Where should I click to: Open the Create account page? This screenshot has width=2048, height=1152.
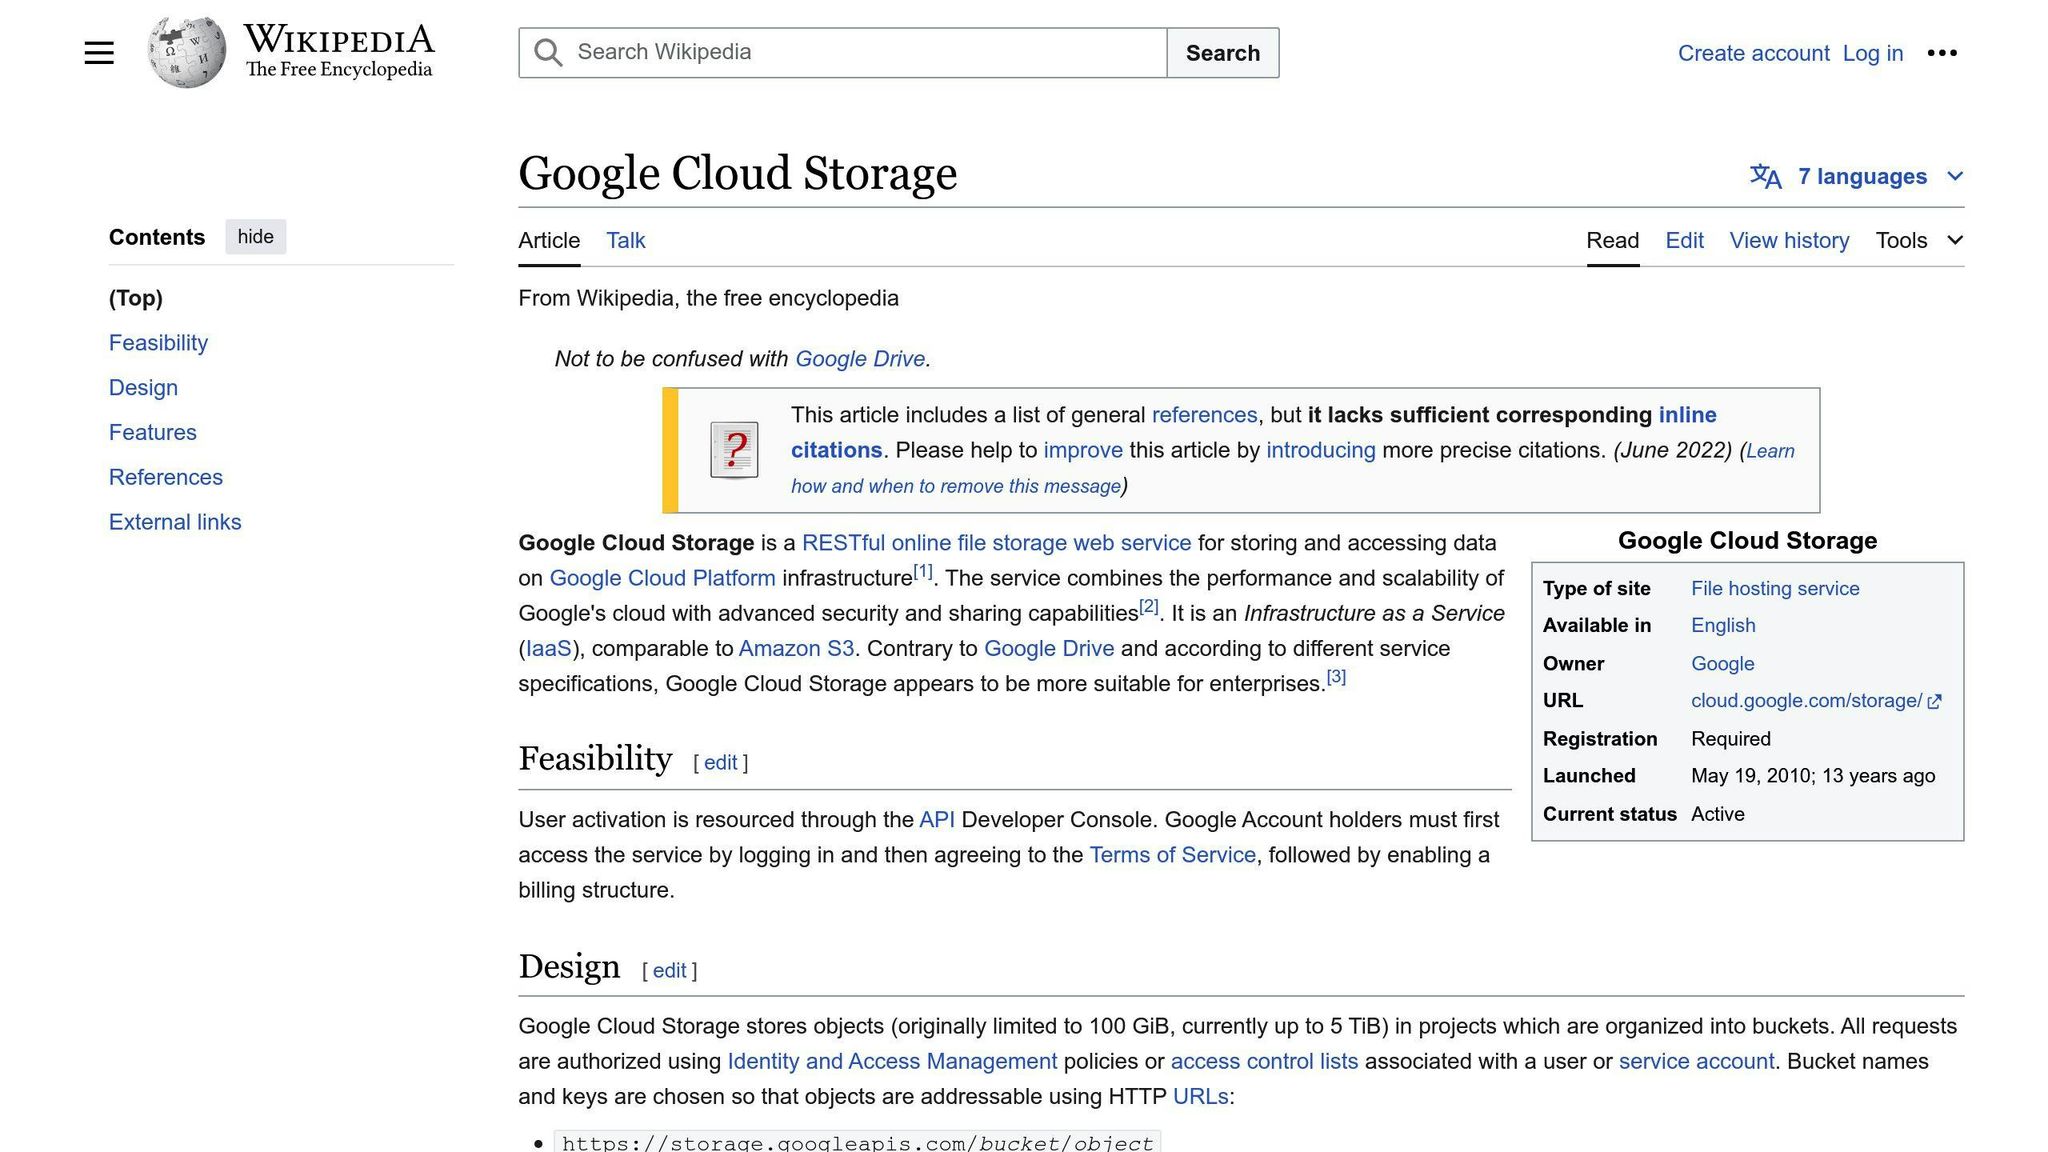tap(1753, 53)
